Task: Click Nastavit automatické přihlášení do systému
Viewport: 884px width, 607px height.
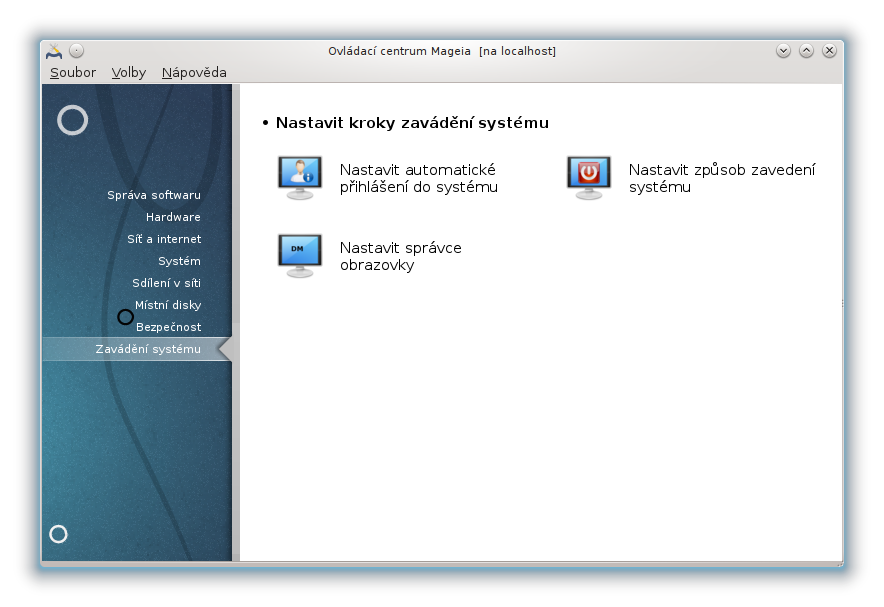Action: (x=418, y=178)
